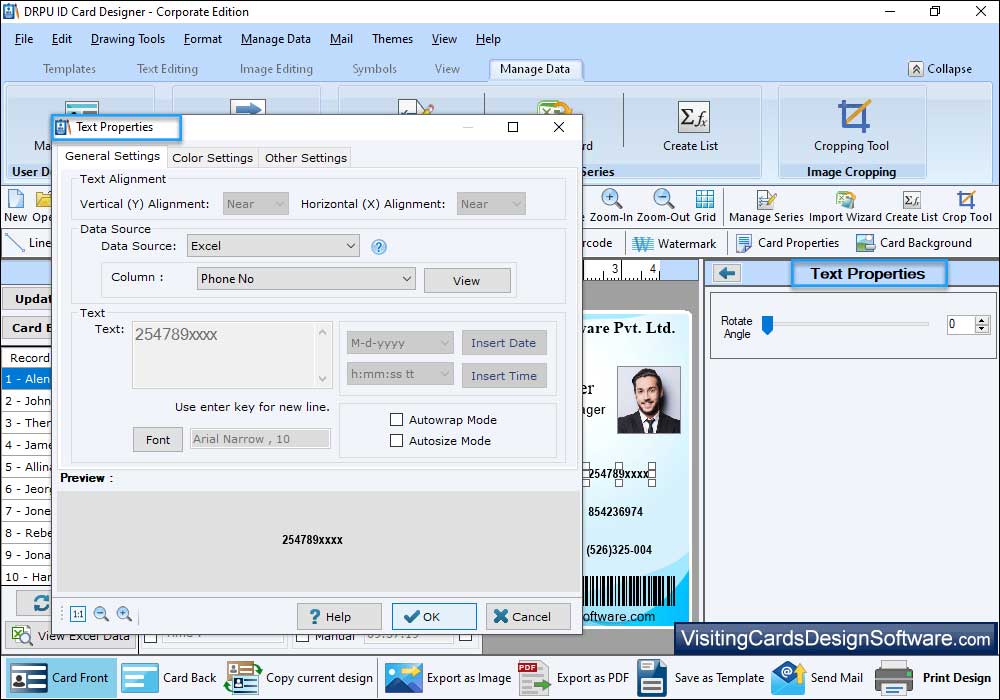
Task: Click the preview zoom-in magnifier icon
Action: pyautogui.click(x=124, y=614)
